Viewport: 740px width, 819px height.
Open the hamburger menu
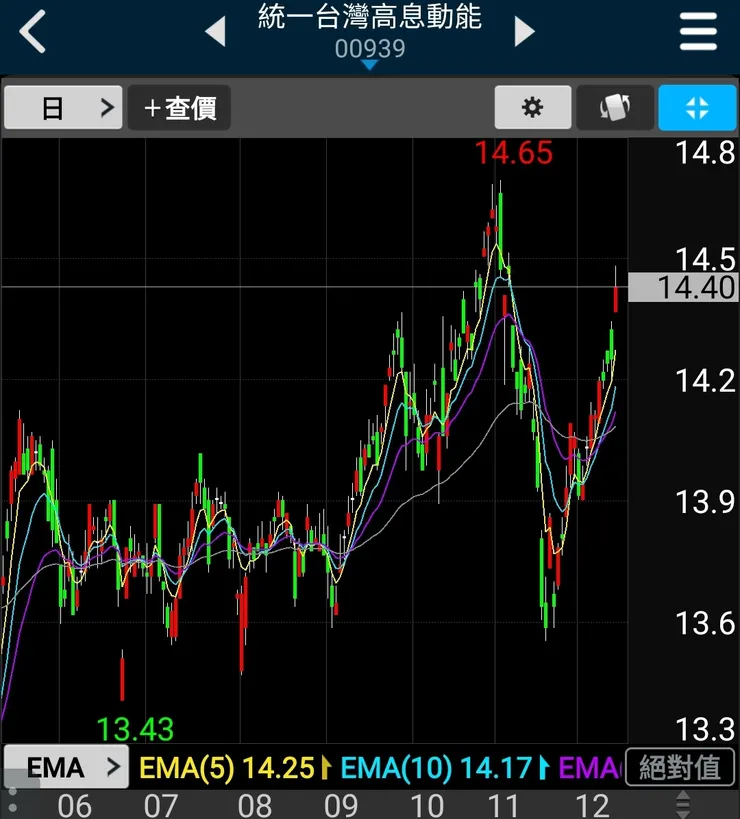pos(698,31)
